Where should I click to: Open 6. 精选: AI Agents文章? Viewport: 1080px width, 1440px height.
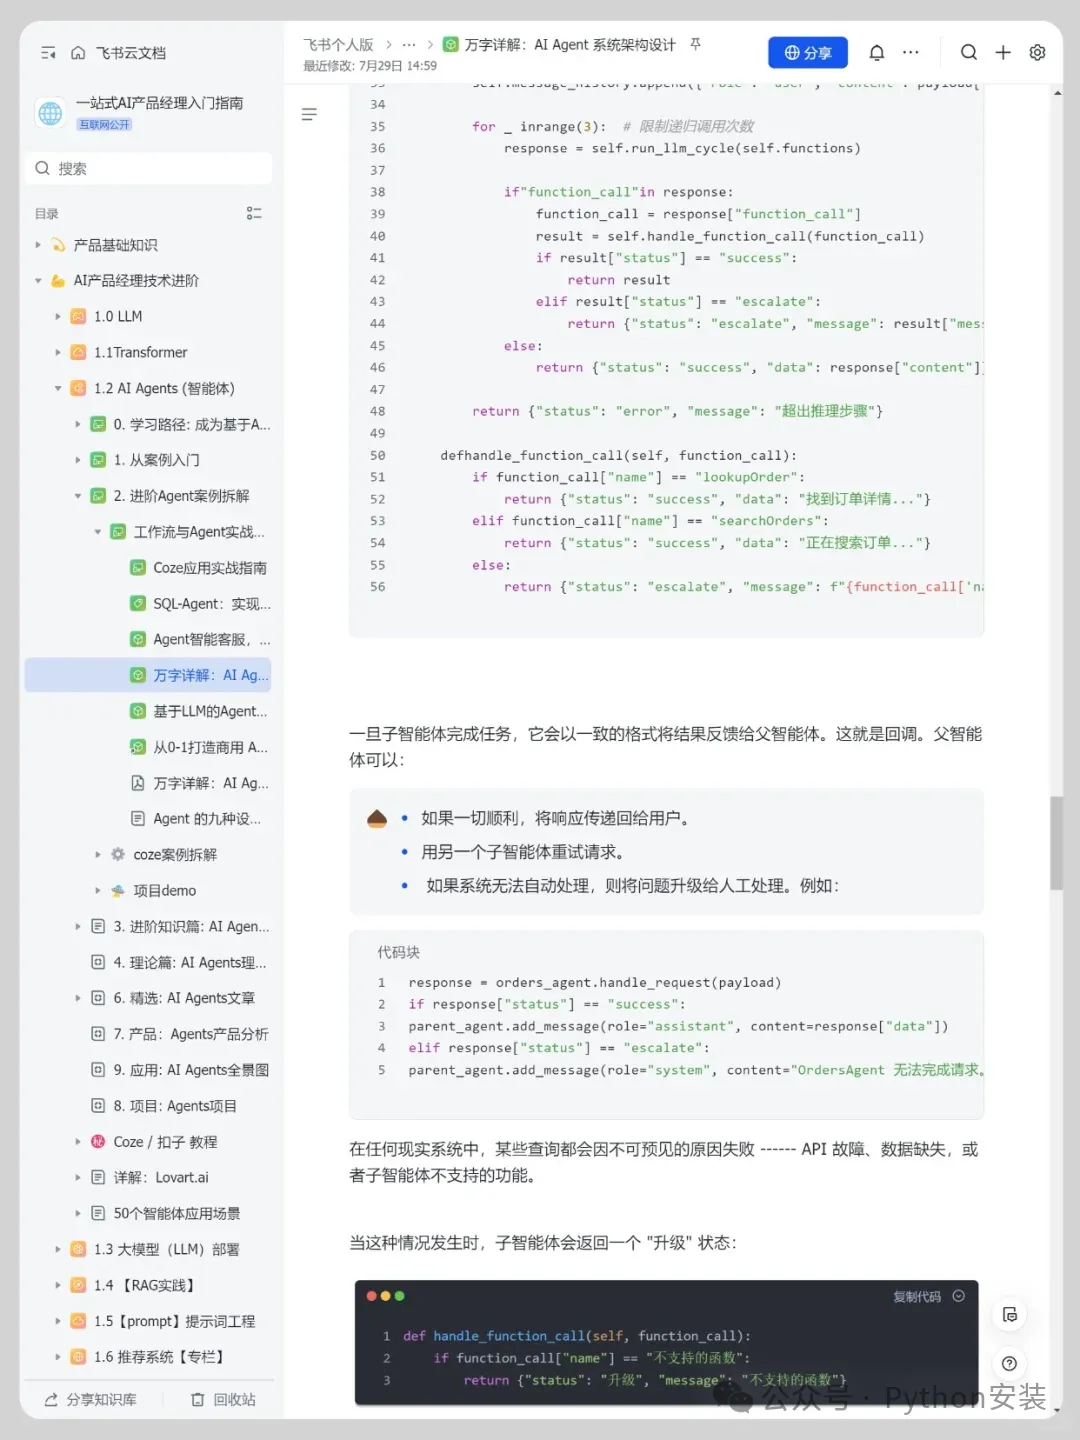[183, 998]
